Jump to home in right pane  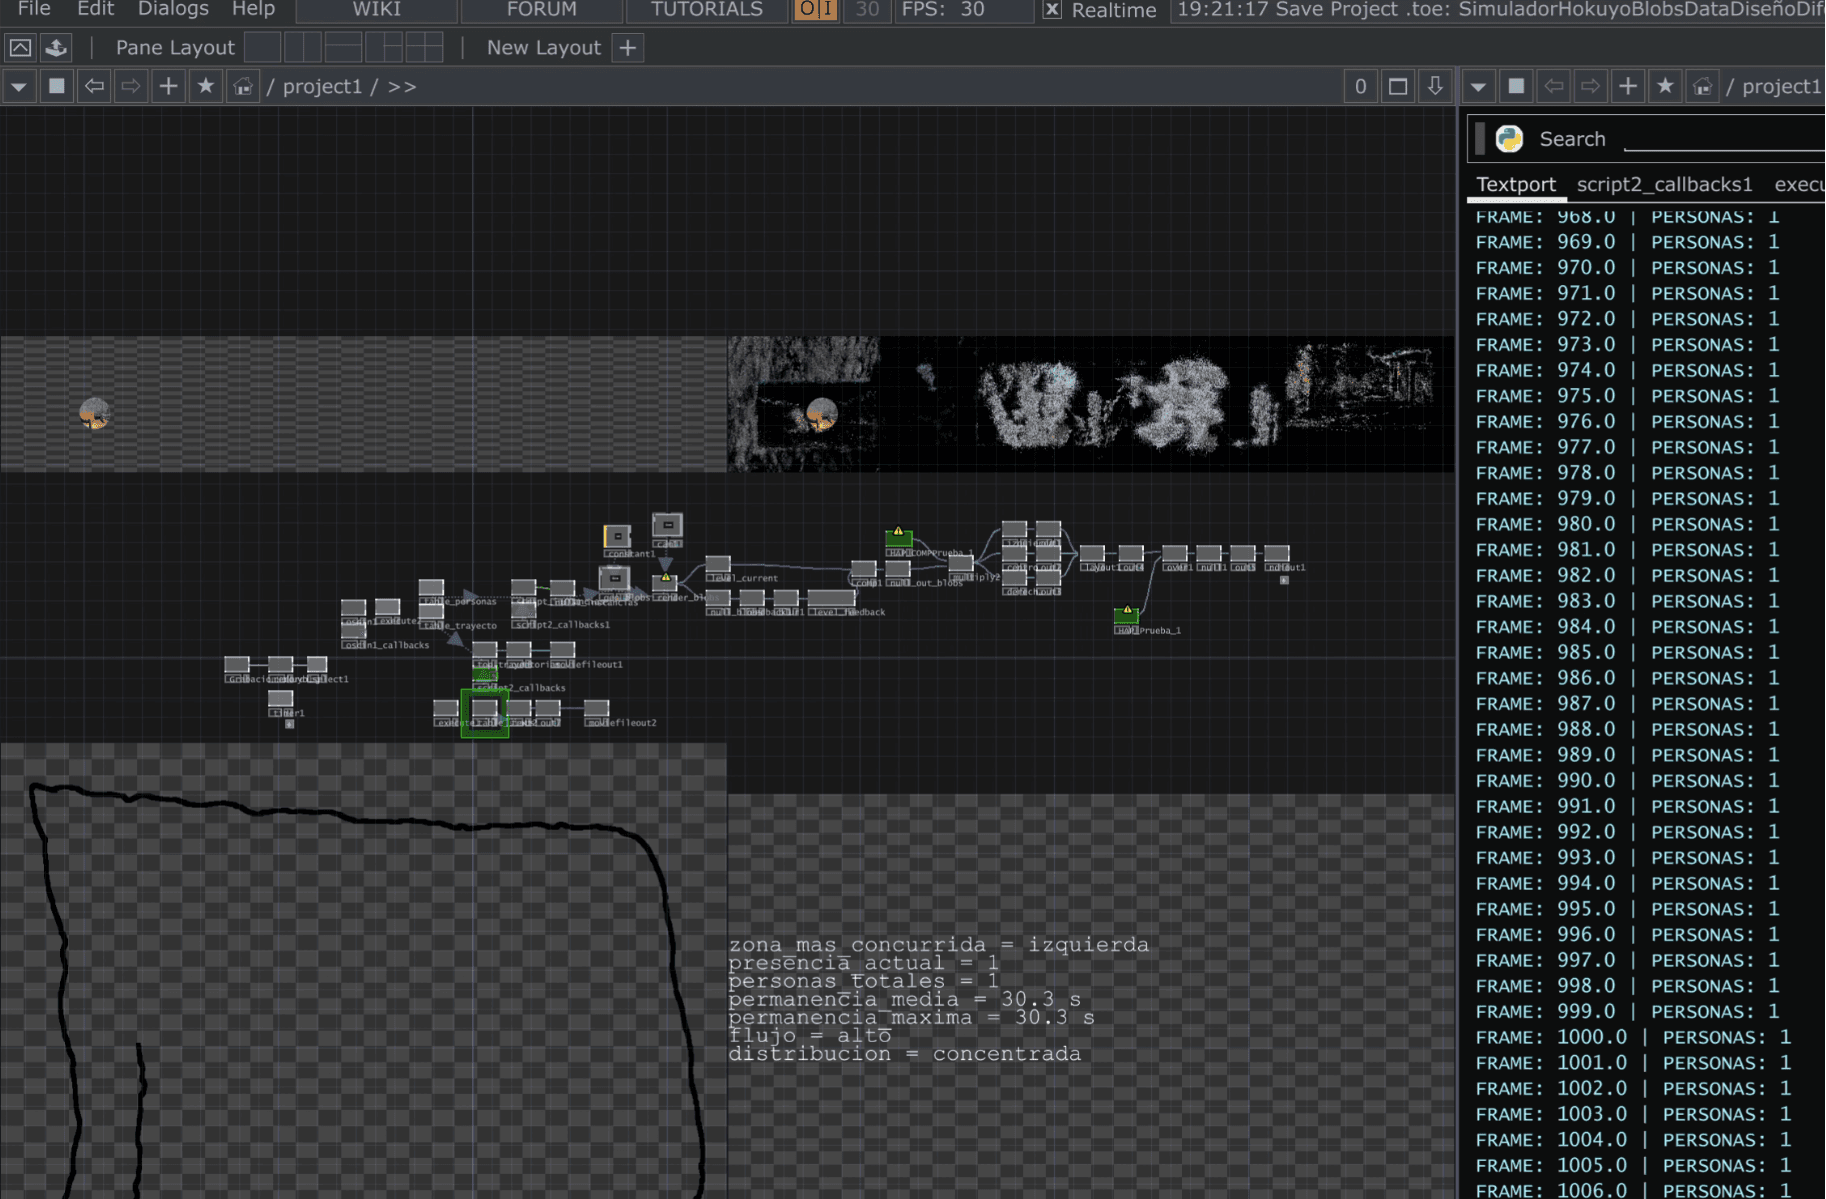[1703, 86]
